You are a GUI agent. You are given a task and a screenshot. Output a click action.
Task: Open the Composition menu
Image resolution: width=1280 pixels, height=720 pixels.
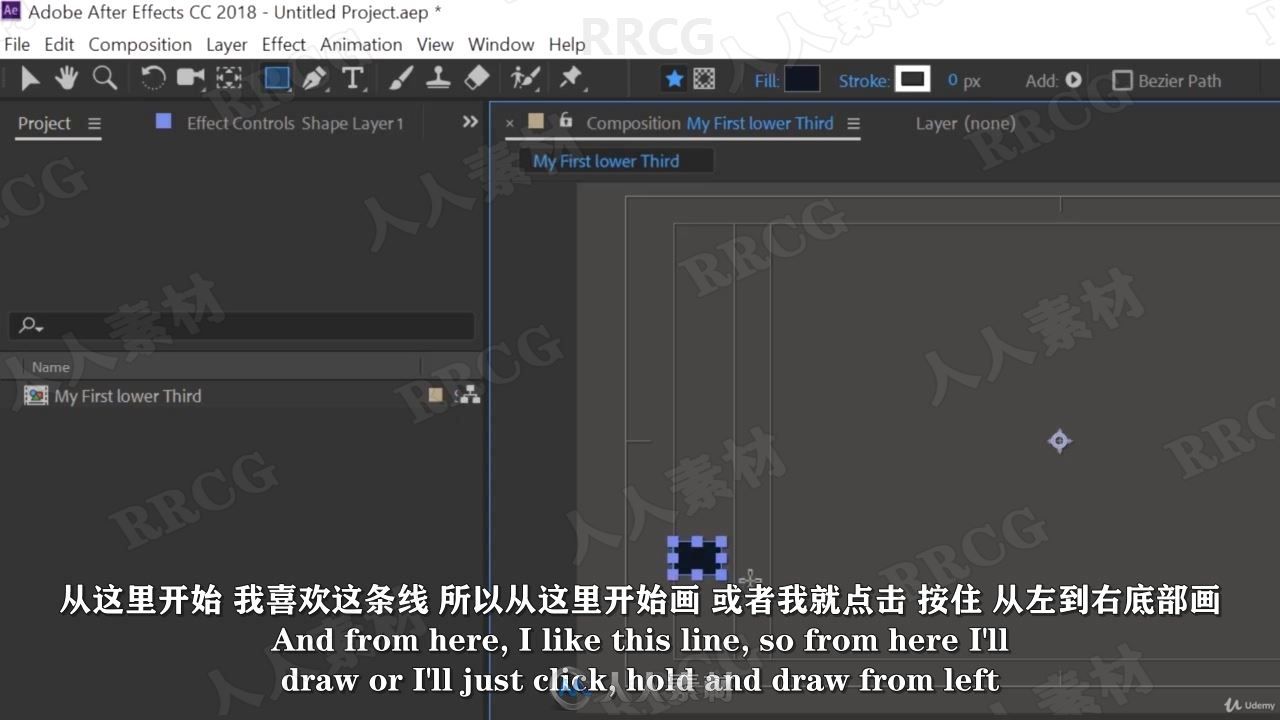[x=140, y=44]
